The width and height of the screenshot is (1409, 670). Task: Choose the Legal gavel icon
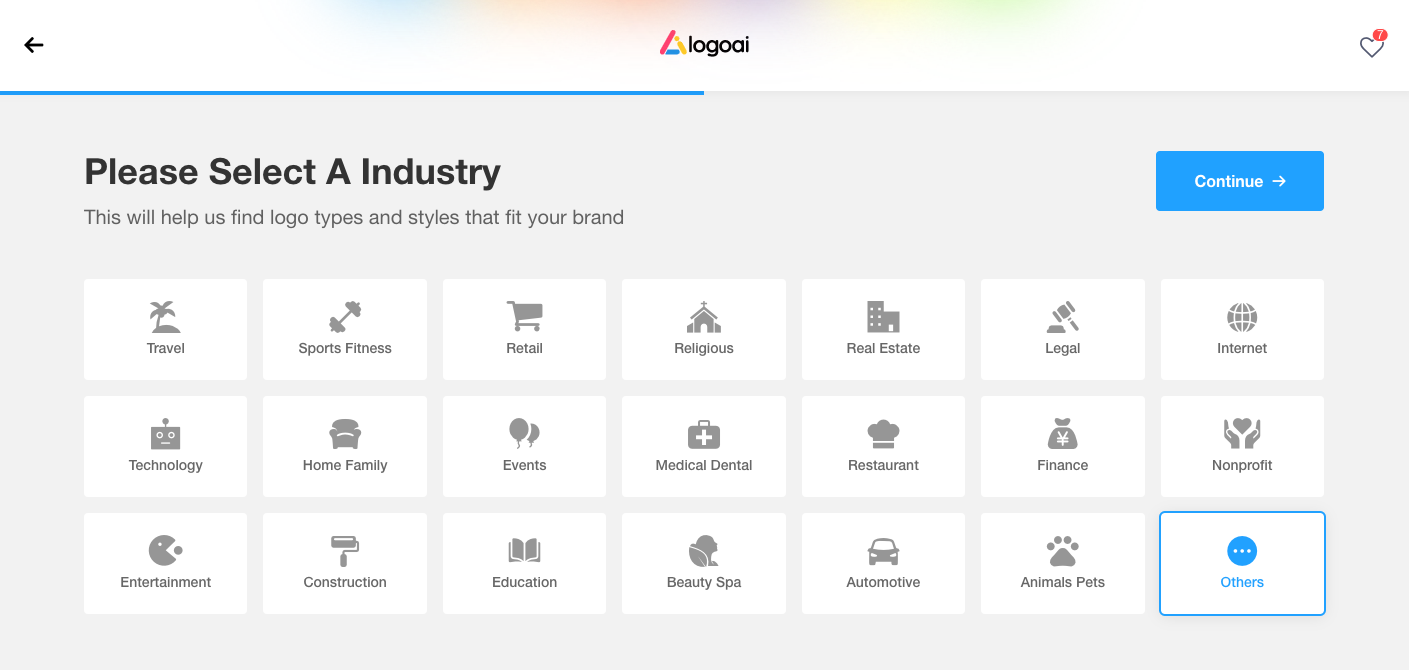[1062, 317]
